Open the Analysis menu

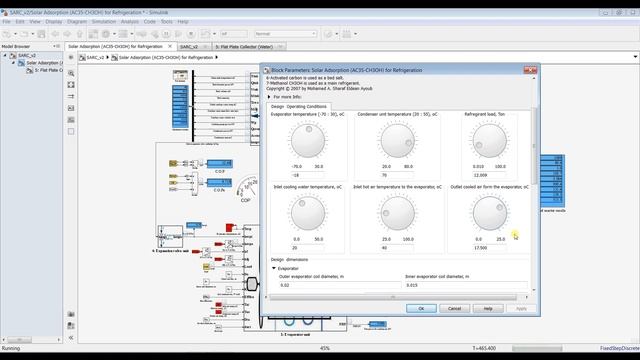pyautogui.click(x=130, y=22)
